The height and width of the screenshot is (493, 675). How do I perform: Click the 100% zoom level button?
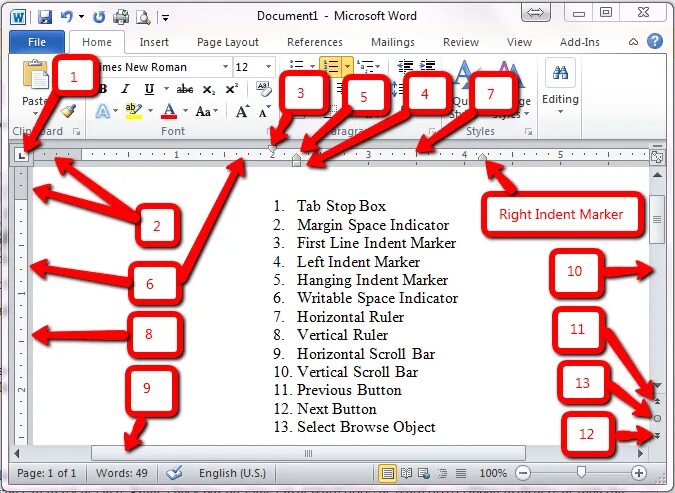pyautogui.click(x=492, y=473)
